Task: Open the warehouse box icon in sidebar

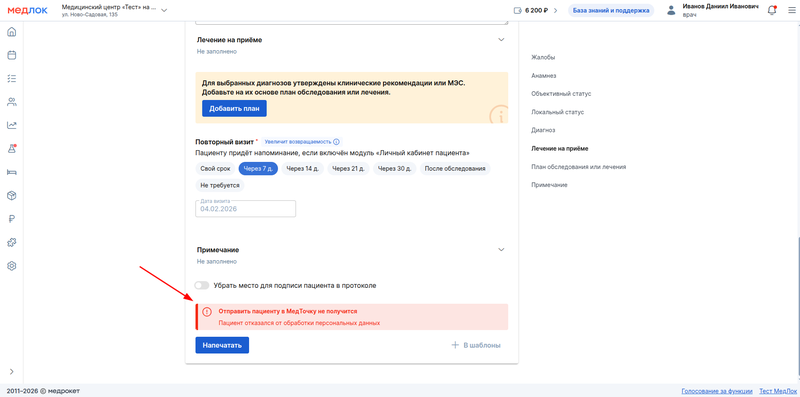Action: [x=12, y=195]
